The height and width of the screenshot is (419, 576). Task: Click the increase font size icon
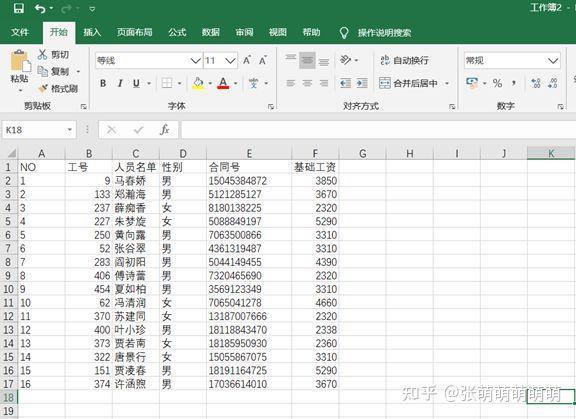point(247,60)
